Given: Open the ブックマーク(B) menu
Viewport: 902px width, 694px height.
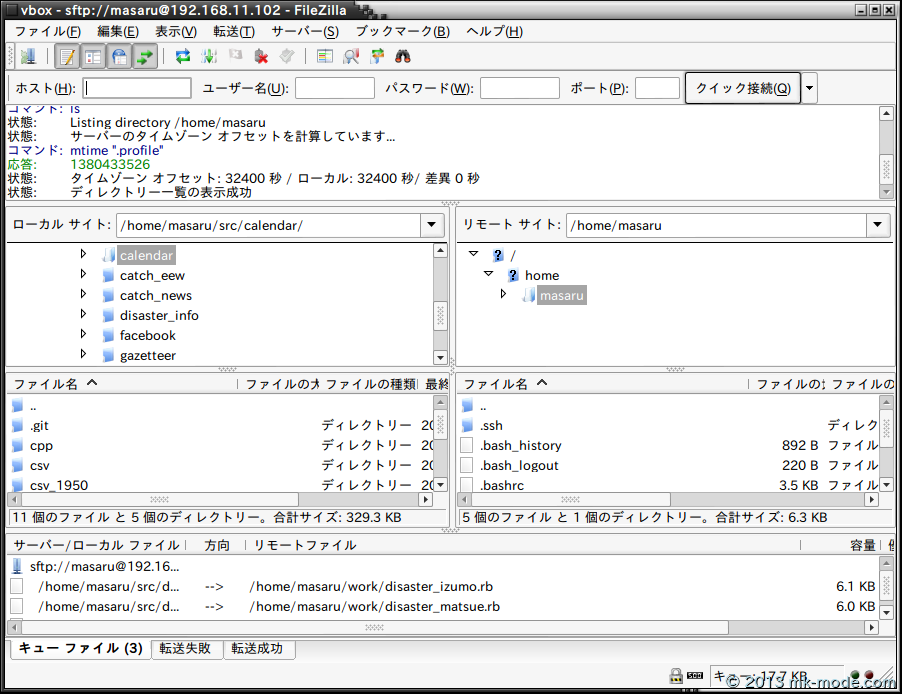Looking at the screenshot, I should [402, 31].
